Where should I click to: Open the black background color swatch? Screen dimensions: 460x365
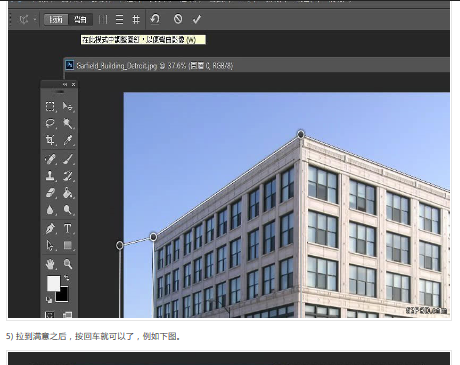[x=63, y=295]
